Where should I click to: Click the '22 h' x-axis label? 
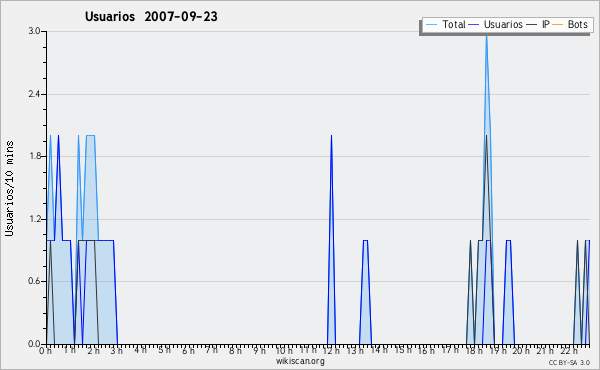tap(569, 350)
